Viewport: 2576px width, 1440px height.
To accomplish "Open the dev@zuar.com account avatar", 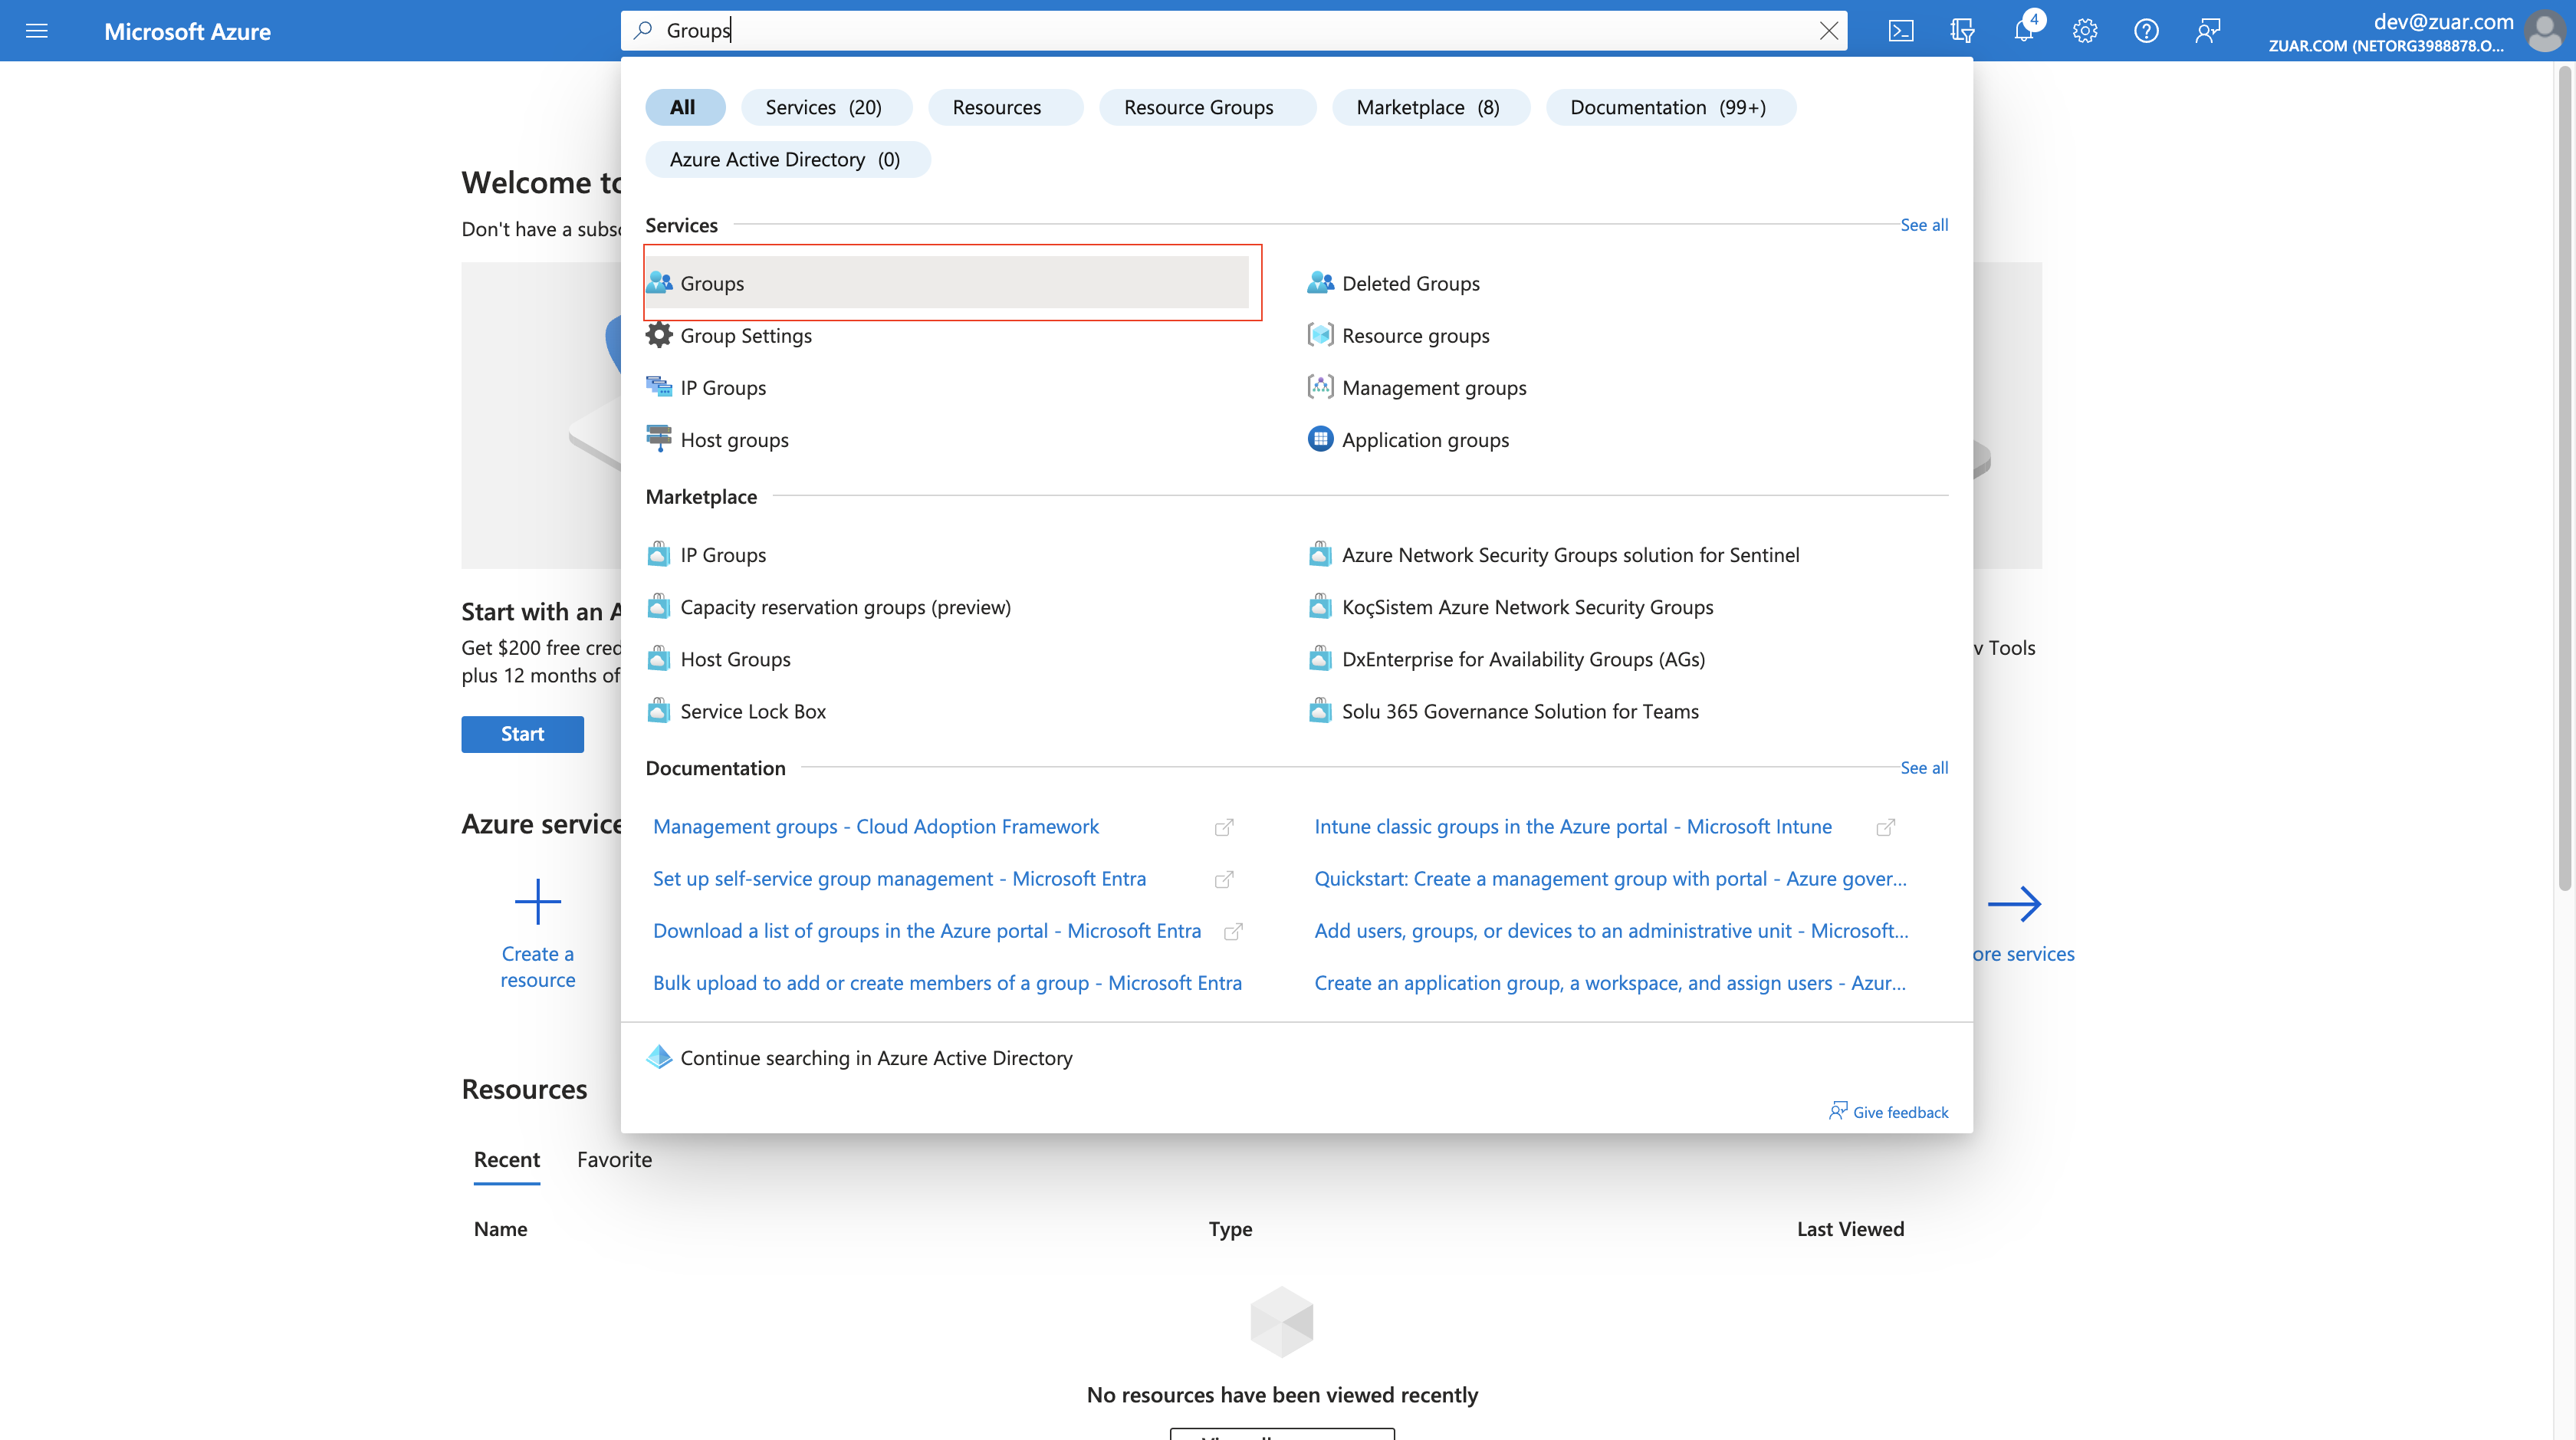I will [2544, 31].
